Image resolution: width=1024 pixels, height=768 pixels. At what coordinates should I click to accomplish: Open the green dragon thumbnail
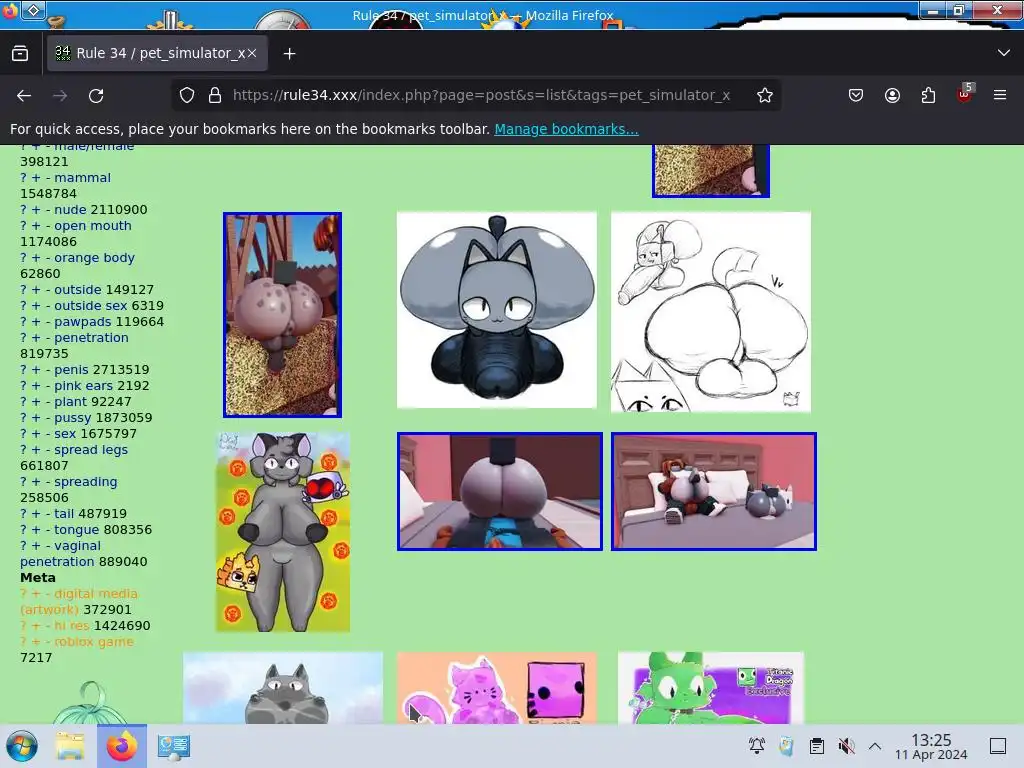(711, 687)
